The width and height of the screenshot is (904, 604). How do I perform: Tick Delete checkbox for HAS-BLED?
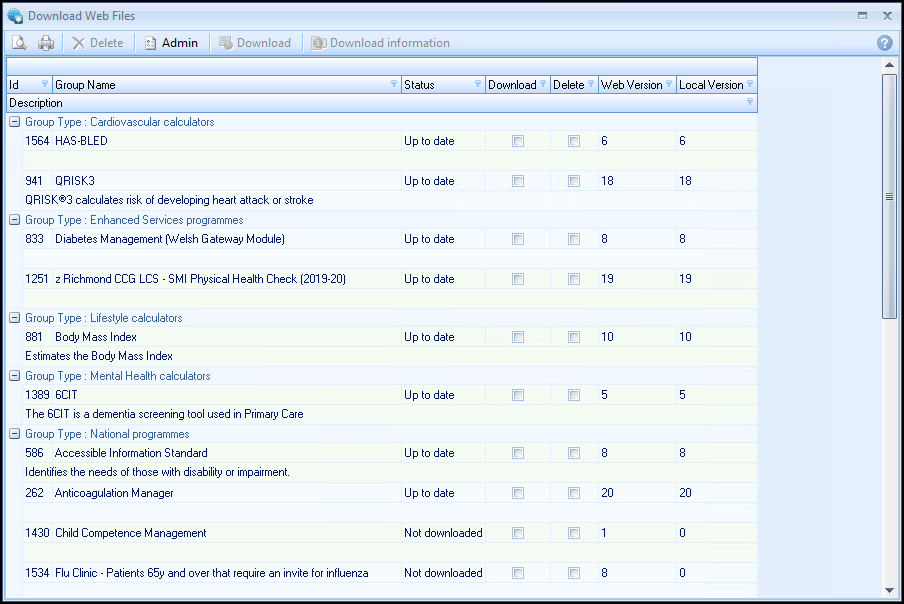pyautogui.click(x=574, y=141)
